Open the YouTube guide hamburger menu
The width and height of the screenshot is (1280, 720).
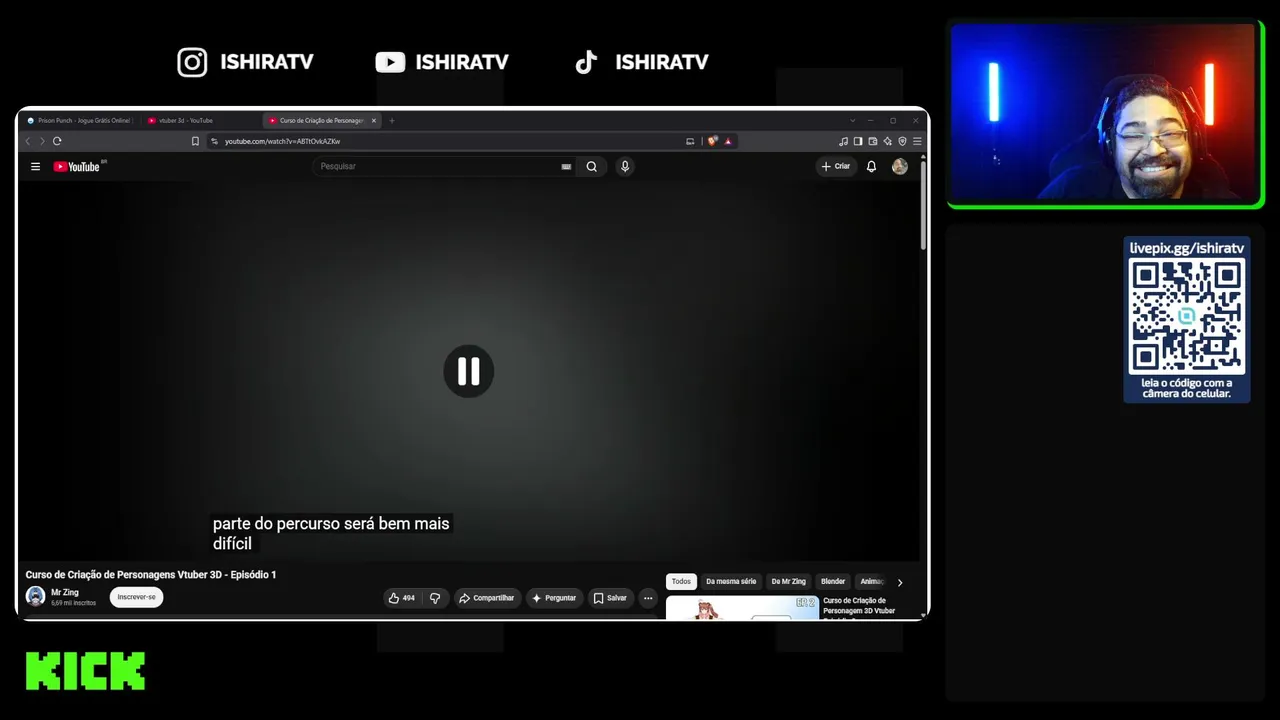click(35, 167)
